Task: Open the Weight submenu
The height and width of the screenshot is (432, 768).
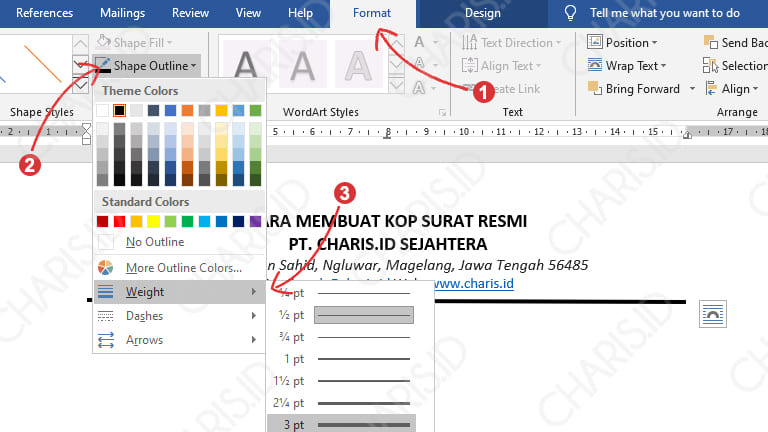Action: point(179,292)
